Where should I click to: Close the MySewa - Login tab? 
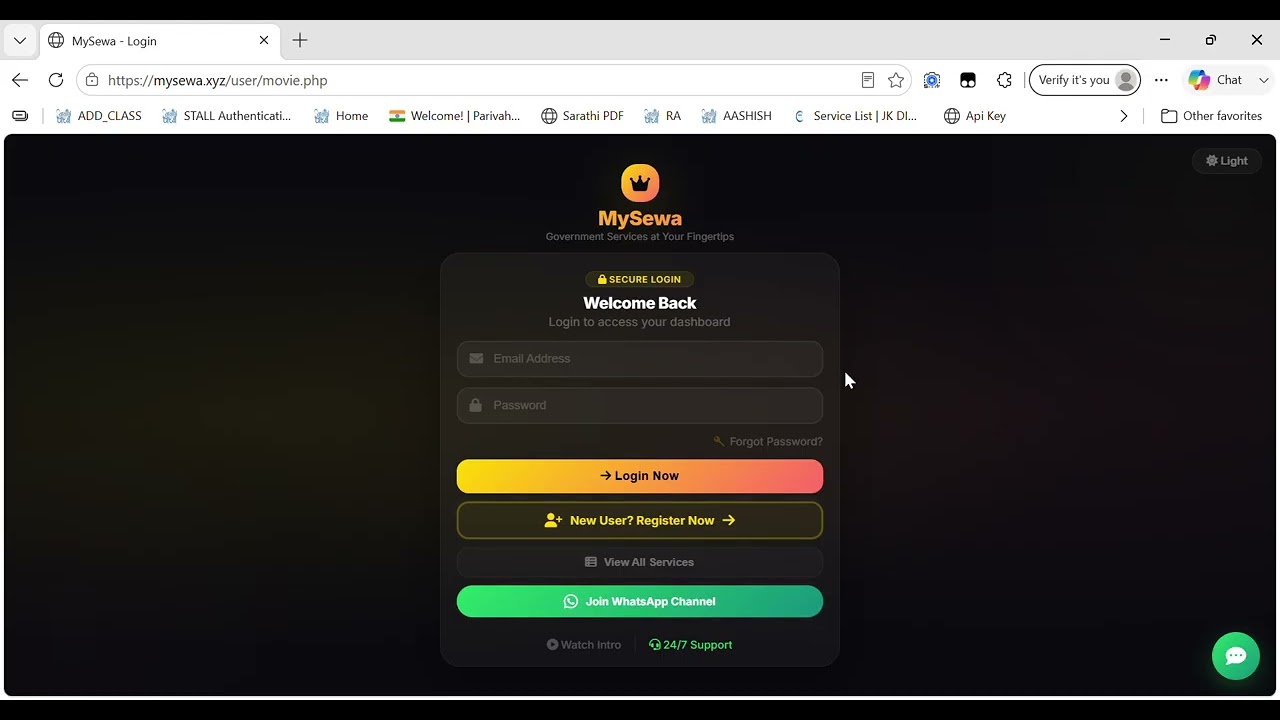[264, 41]
